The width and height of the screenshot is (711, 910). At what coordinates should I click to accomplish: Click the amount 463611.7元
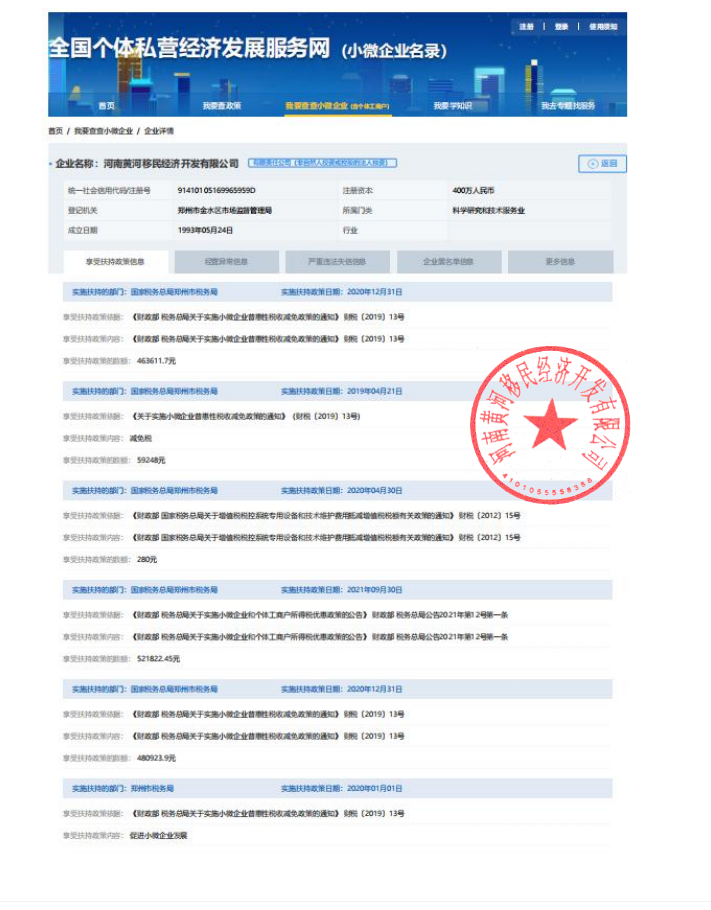156,361
